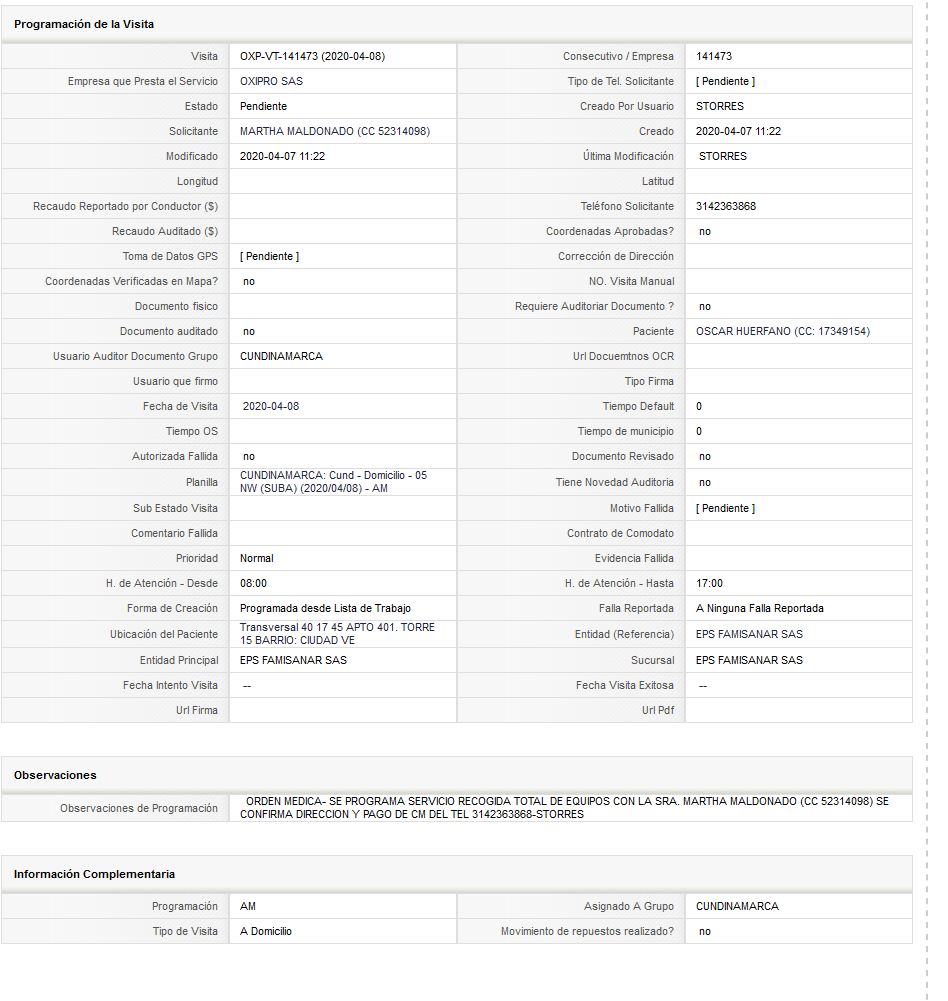Screen dimensions: 948x1001
Task: Click the Programación de la Visita header
Action: pyautogui.click(x=84, y=24)
